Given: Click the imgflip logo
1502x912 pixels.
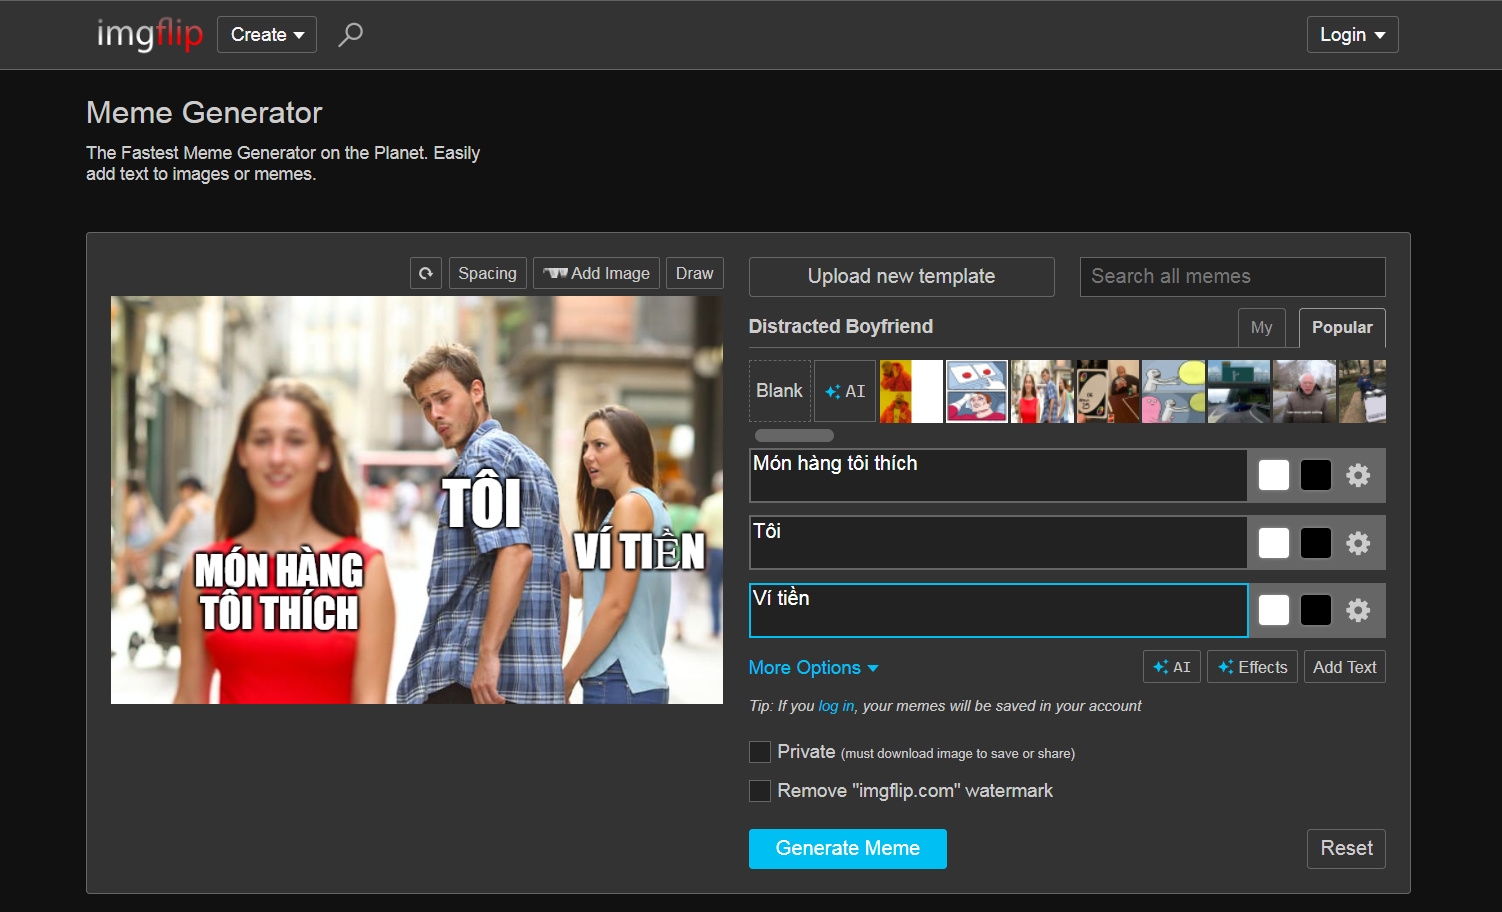Looking at the screenshot, I should [150, 34].
